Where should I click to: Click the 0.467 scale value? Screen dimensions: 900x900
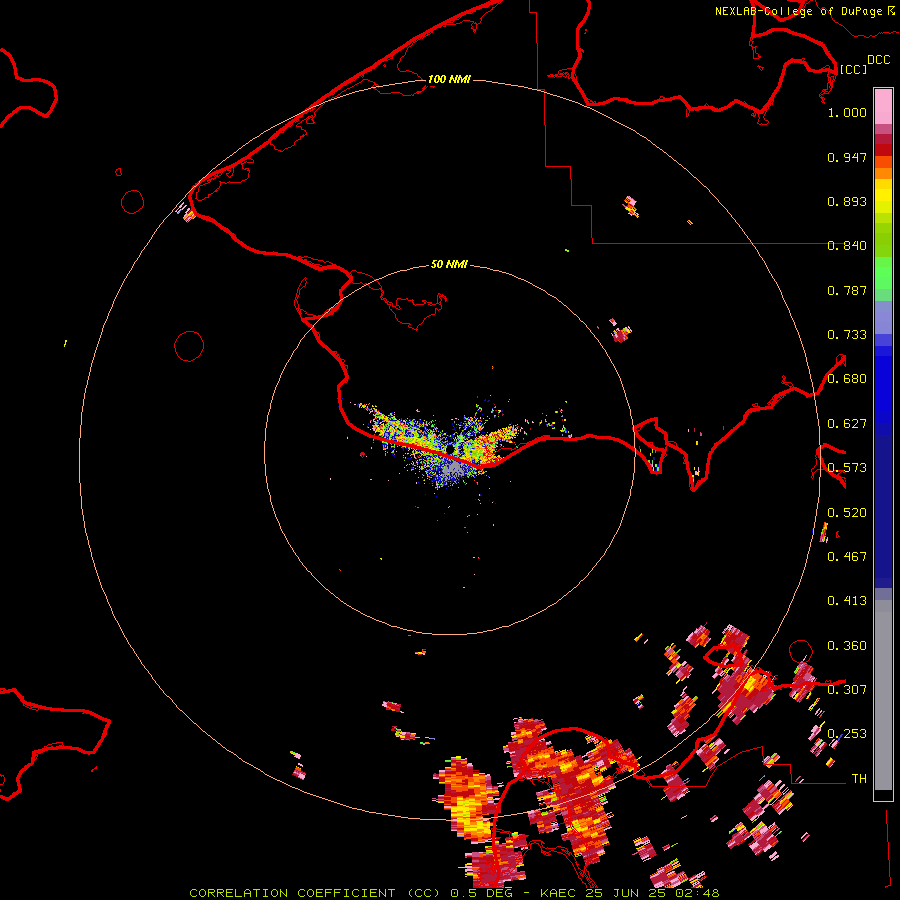847,557
